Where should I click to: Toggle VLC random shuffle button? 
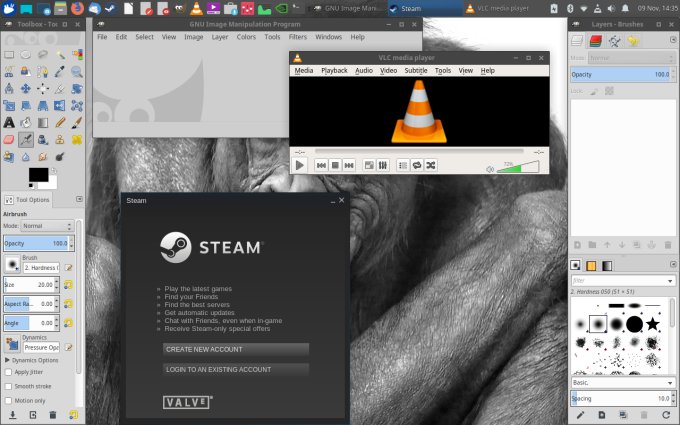[431, 165]
